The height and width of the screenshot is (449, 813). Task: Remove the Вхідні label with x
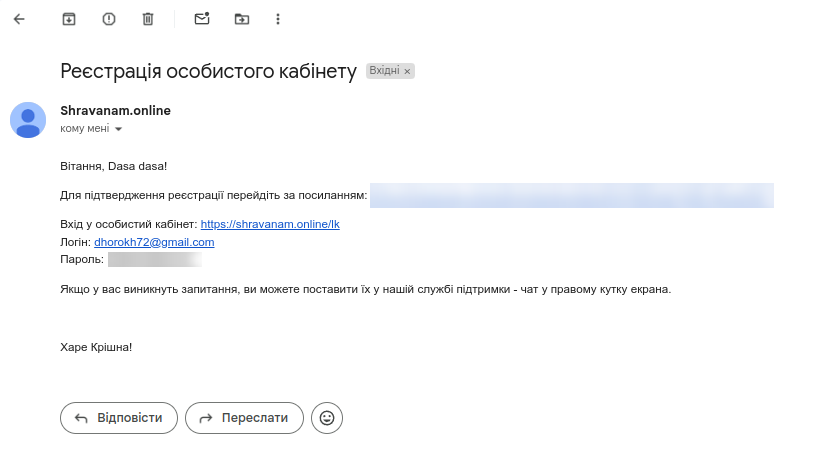(x=407, y=72)
